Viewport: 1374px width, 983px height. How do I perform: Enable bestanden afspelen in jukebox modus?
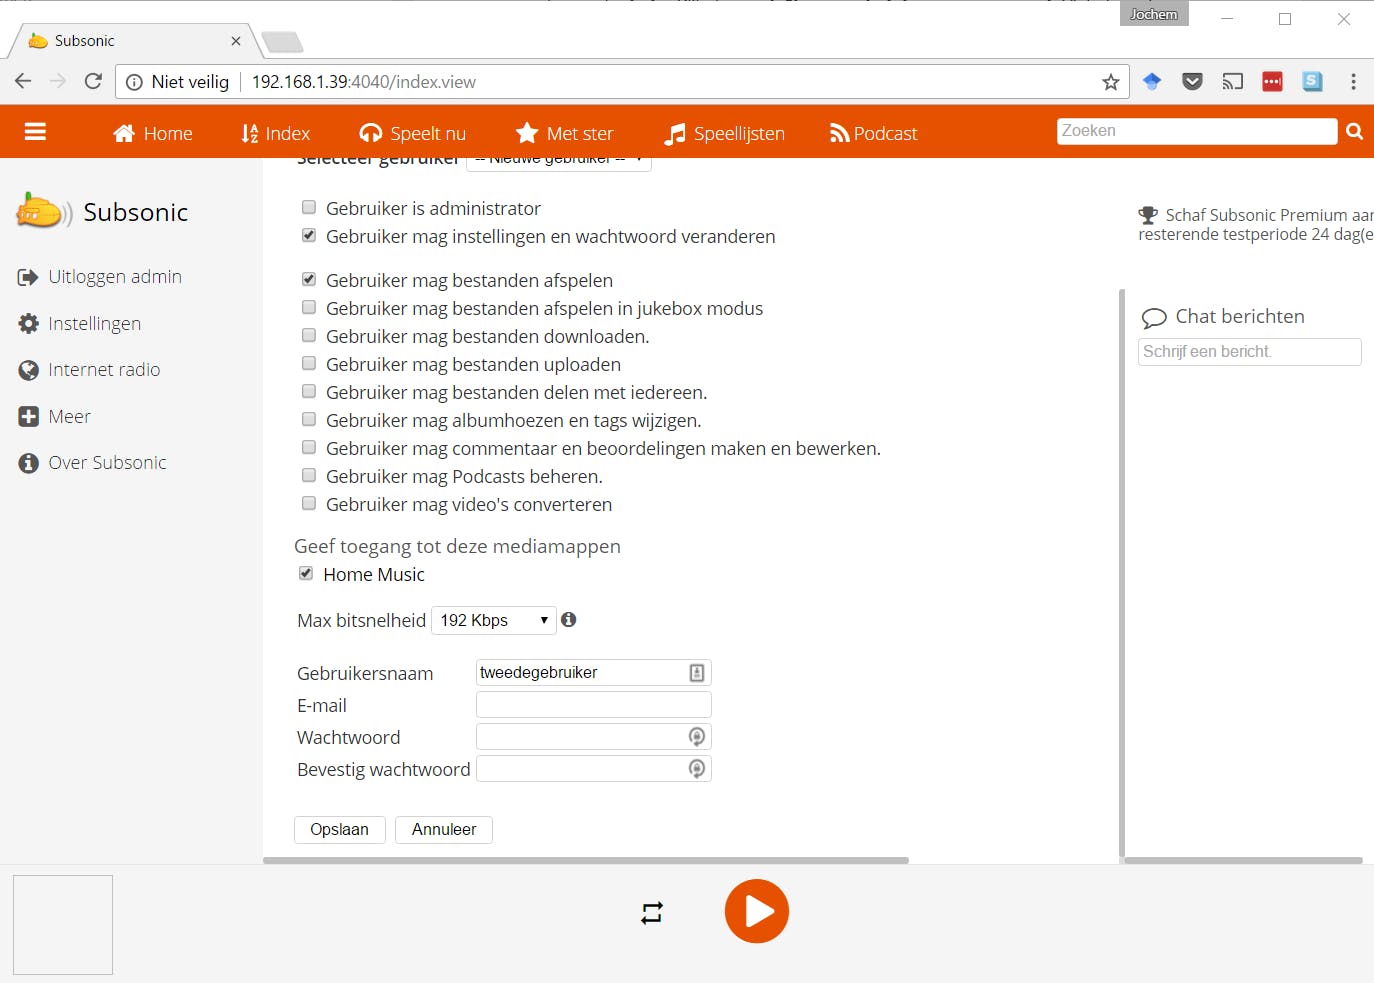[x=309, y=307]
